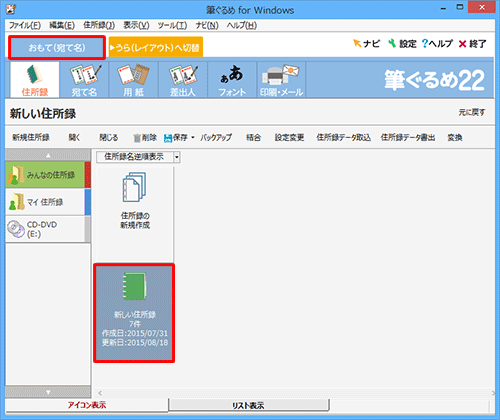Click the 住所録の新規作成 new address book icon
The height and width of the screenshot is (420, 500).
(135, 201)
